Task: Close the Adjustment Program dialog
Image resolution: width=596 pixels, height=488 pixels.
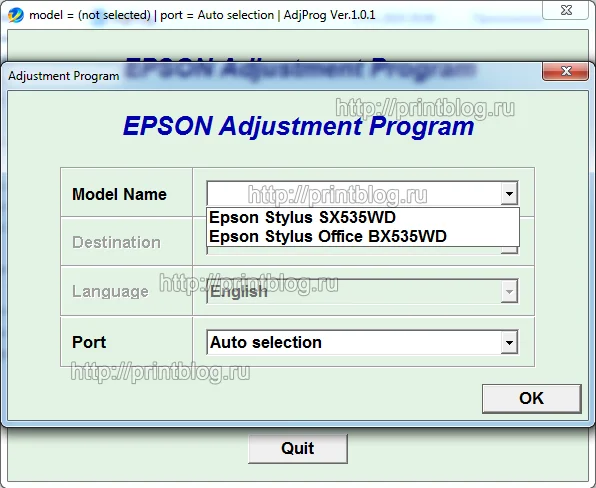Action: click(x=566, y=71)
